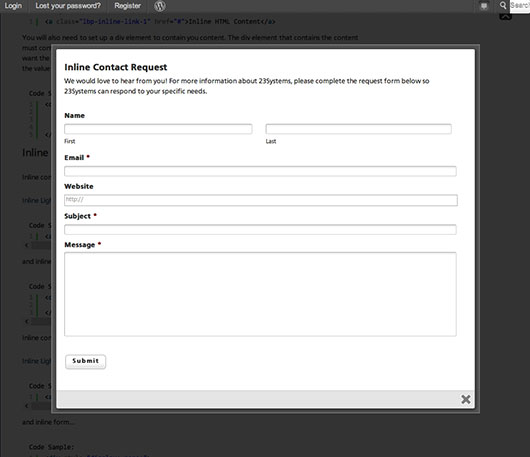Click the magnifying glass search icon
530x457 pixels.
(503, 5)
